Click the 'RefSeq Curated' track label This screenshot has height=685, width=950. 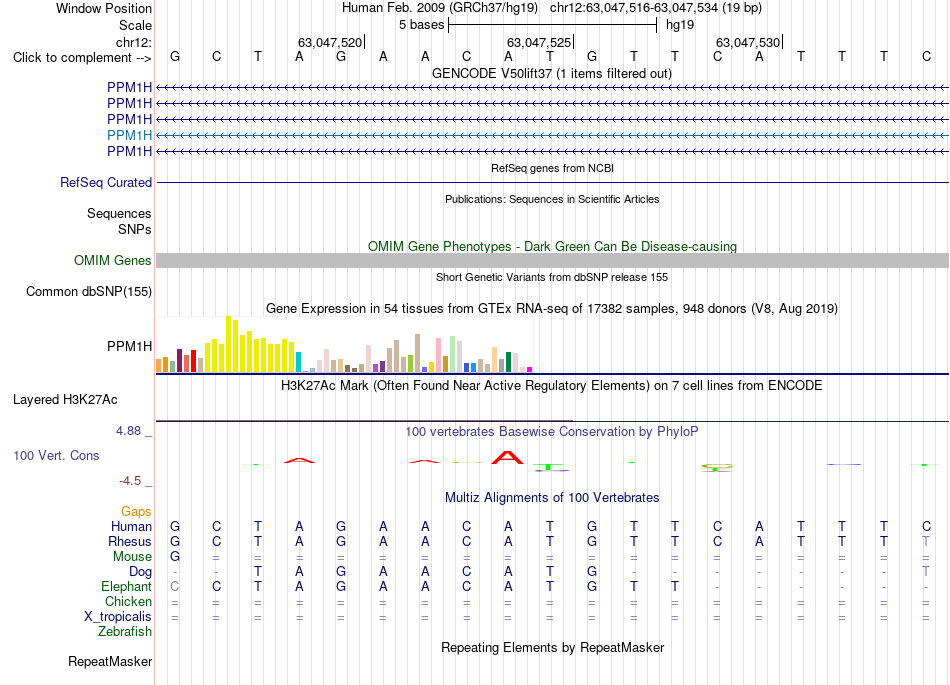click(105, 183)
